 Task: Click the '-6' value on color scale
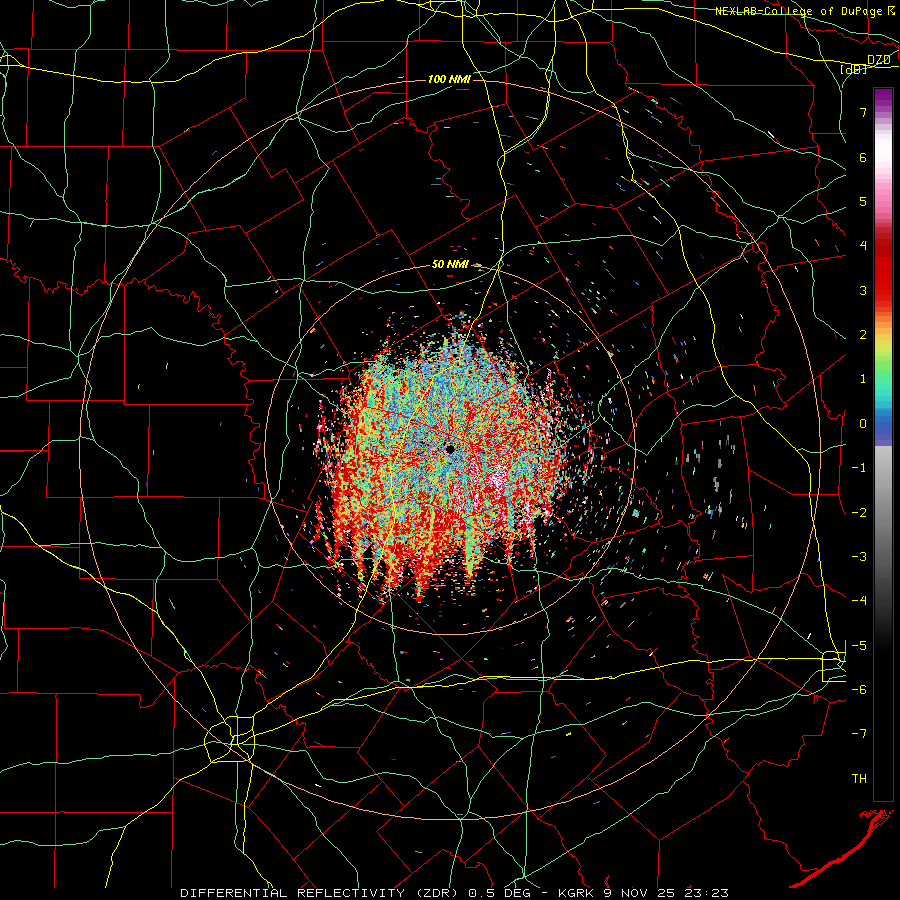click(x=859, y=690)
